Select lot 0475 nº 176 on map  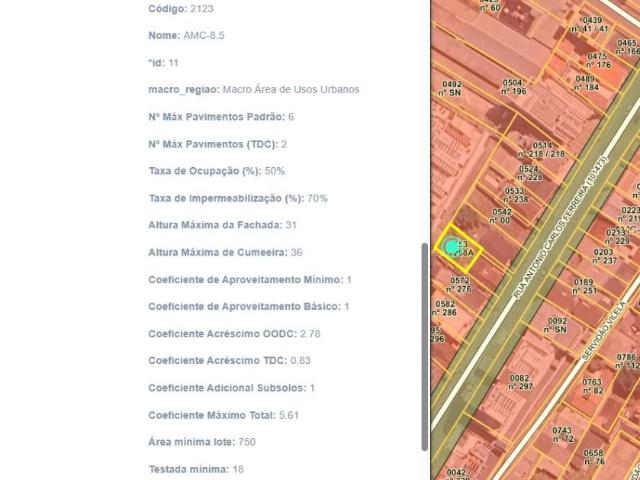(x=599, y=60)
